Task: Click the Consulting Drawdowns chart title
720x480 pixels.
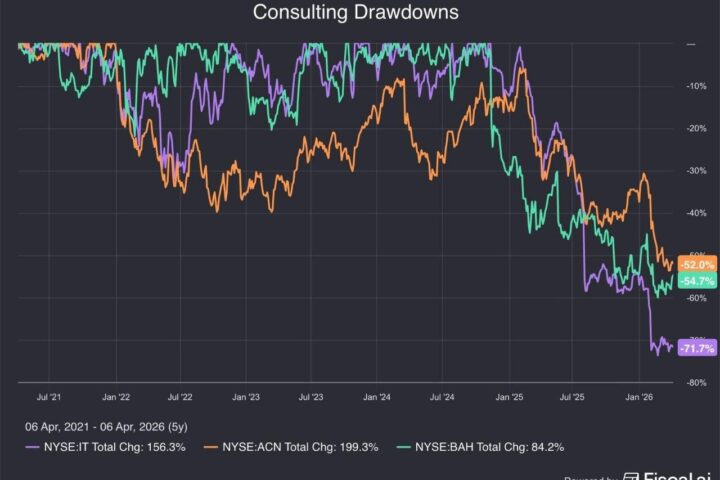Action: coord(355,12)
